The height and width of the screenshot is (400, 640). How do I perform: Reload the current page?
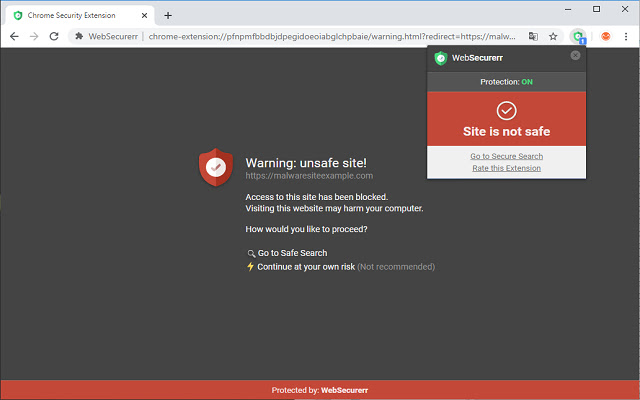(54, 36)
